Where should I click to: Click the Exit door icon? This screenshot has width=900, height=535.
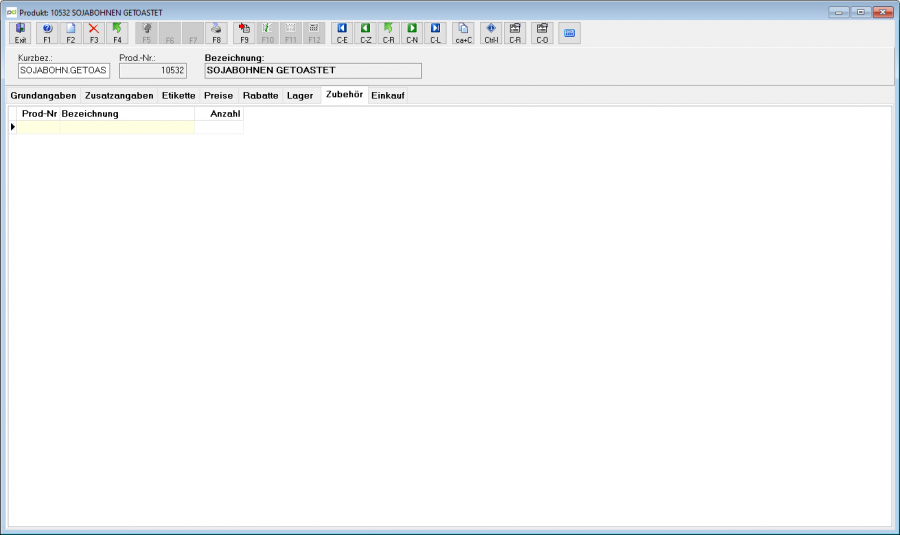pos(20,33)
